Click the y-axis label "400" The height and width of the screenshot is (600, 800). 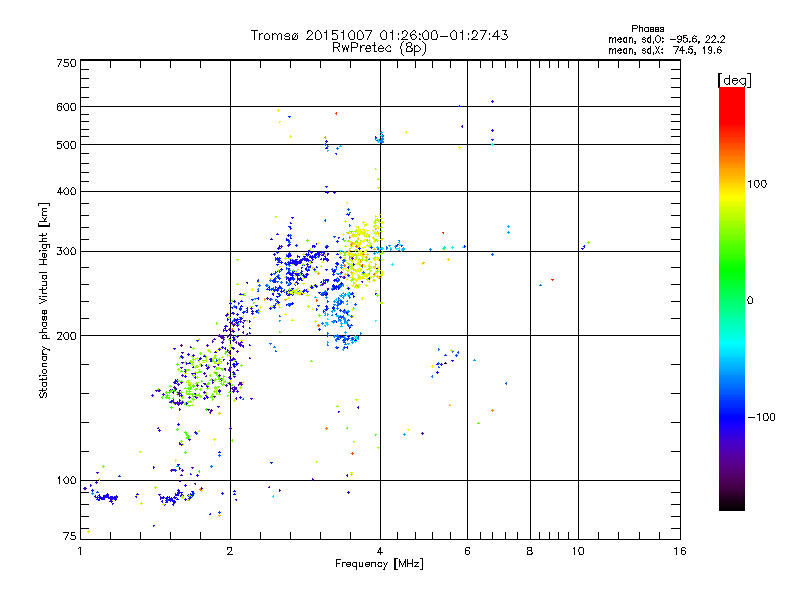(x=67, y=192)
